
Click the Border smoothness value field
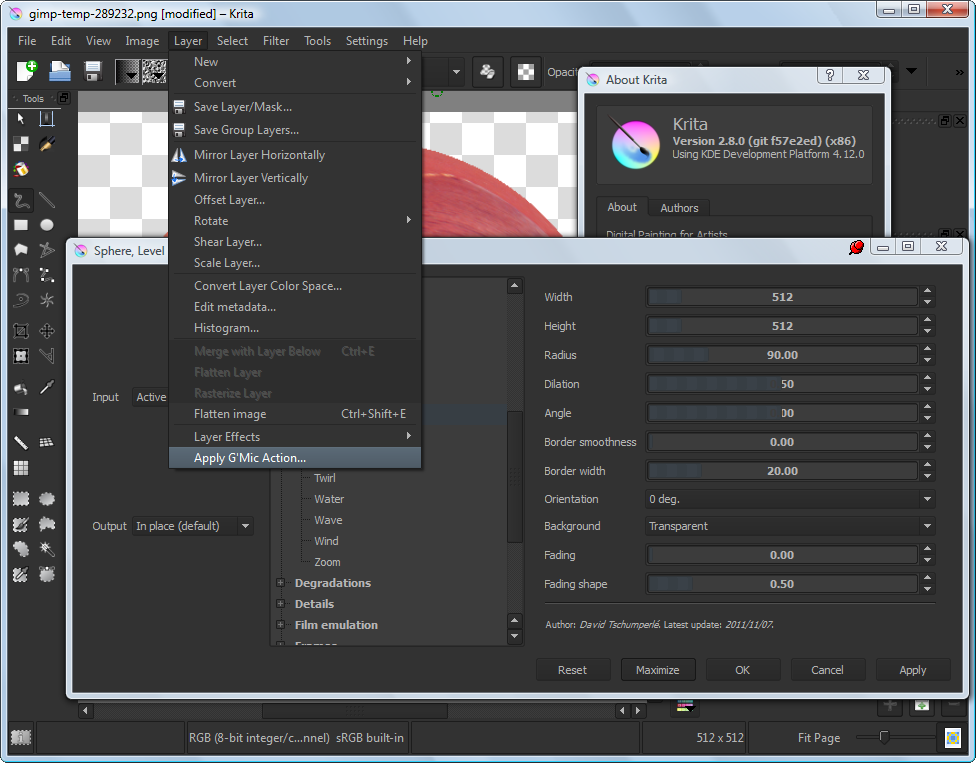point(782,442)
